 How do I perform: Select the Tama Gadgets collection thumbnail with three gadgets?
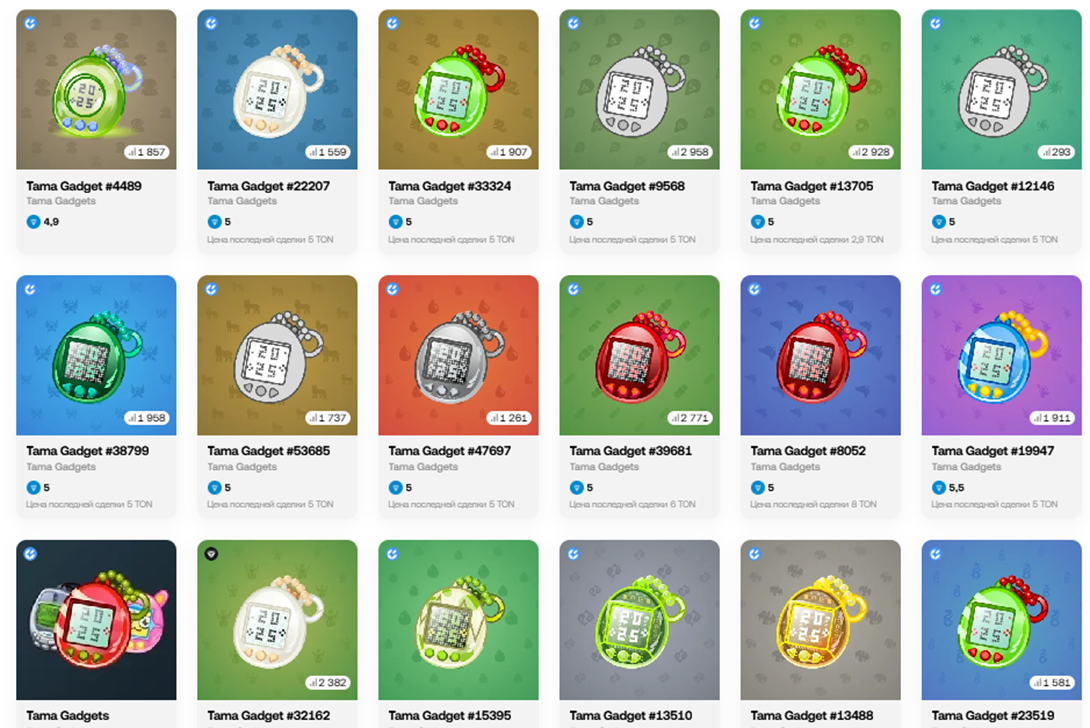coord(96,620)
